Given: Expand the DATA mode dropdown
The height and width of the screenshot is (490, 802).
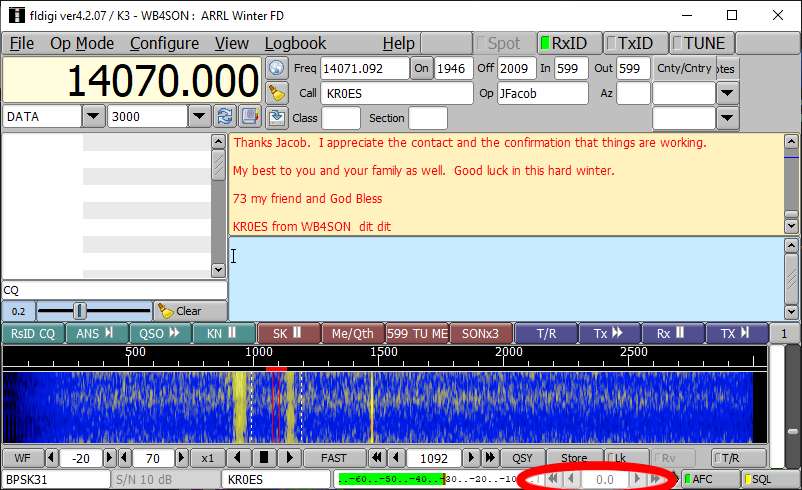Looking at the screenshot, I should (x=93, y=116).
